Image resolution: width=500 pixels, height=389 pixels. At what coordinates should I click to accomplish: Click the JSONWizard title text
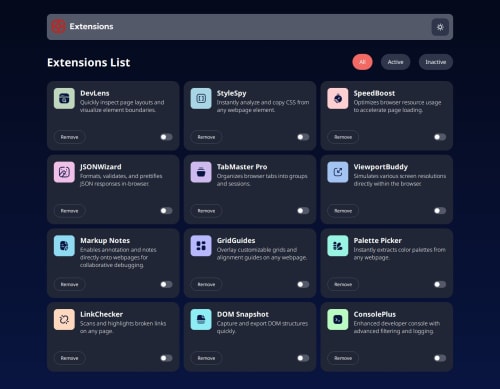pyautogui.click(x=101, y=167)
